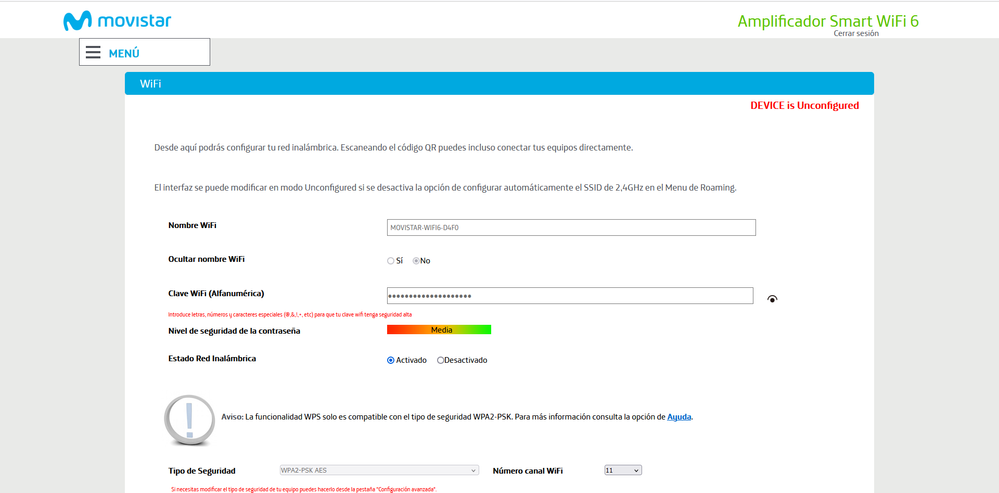Image resolution: width=999 pixels, height=493 pixels.
Task: Click the Movistar M logo icon
Action: (x=77, y=21)
